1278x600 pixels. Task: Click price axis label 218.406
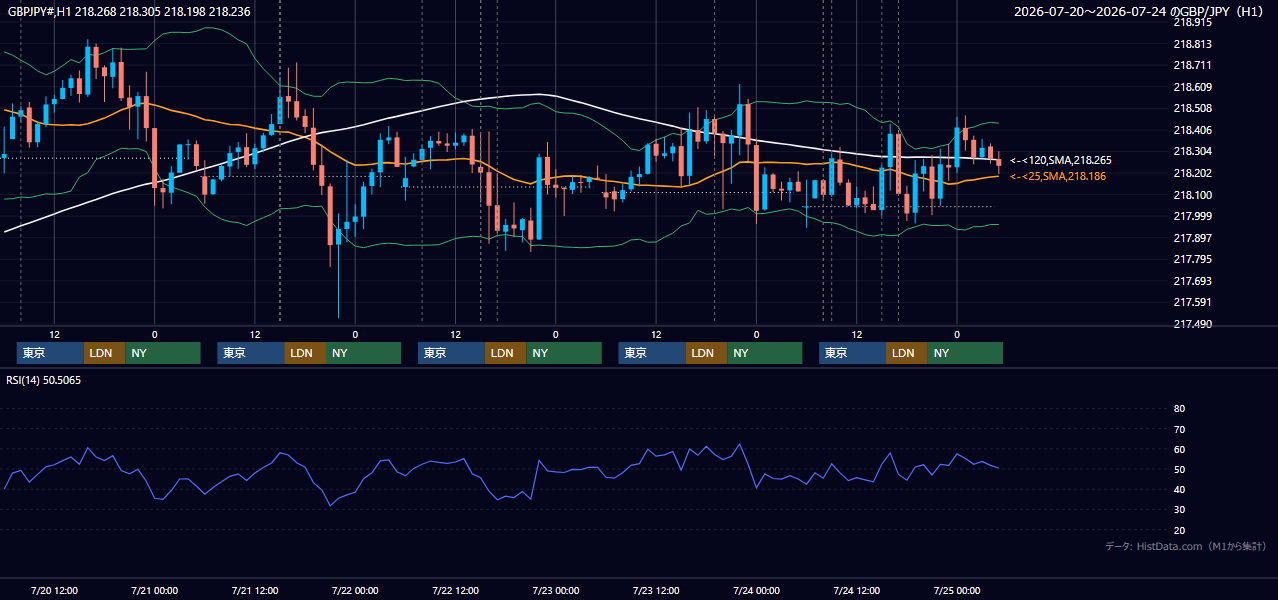click(x=1192, y=130)
